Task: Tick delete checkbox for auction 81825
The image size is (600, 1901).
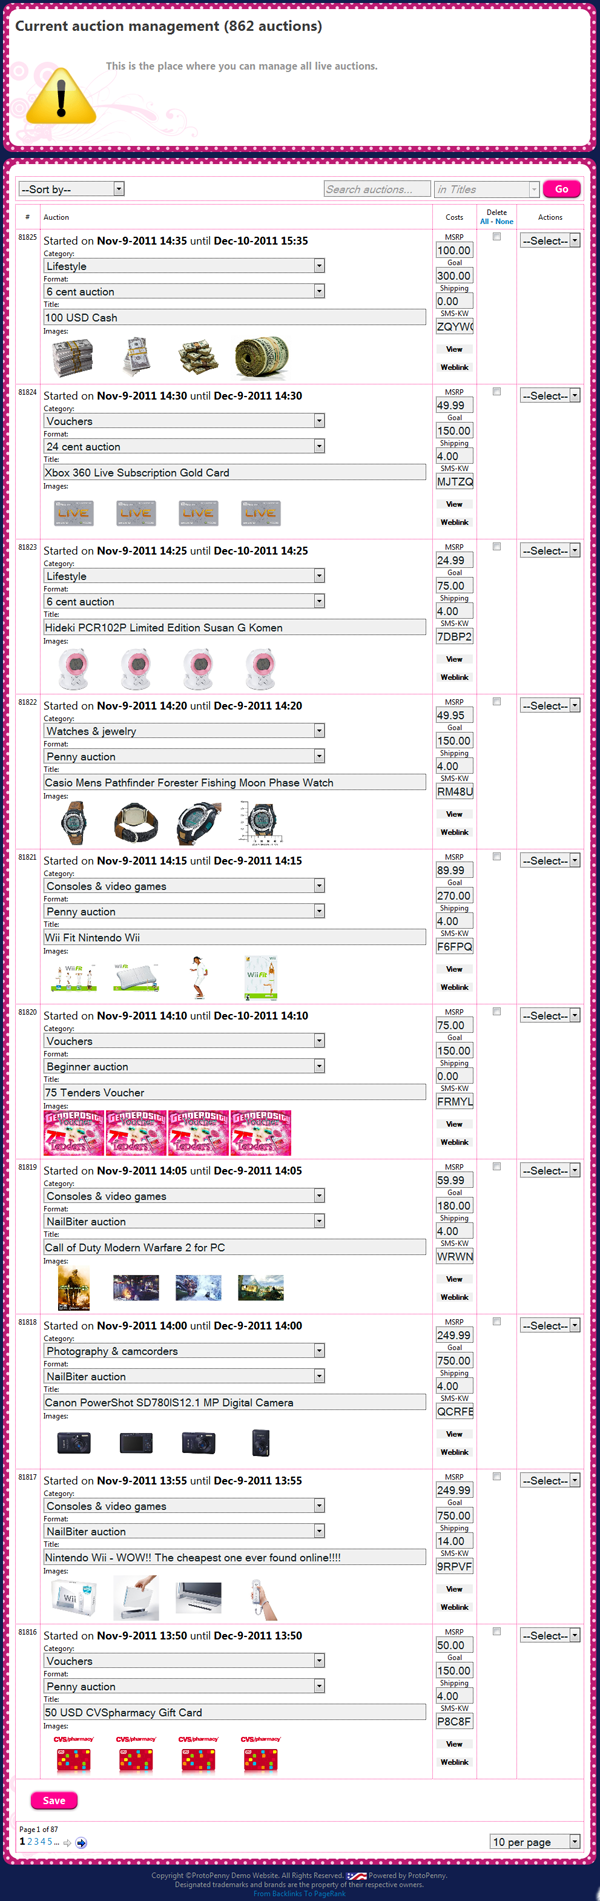Action: [497, 237]
